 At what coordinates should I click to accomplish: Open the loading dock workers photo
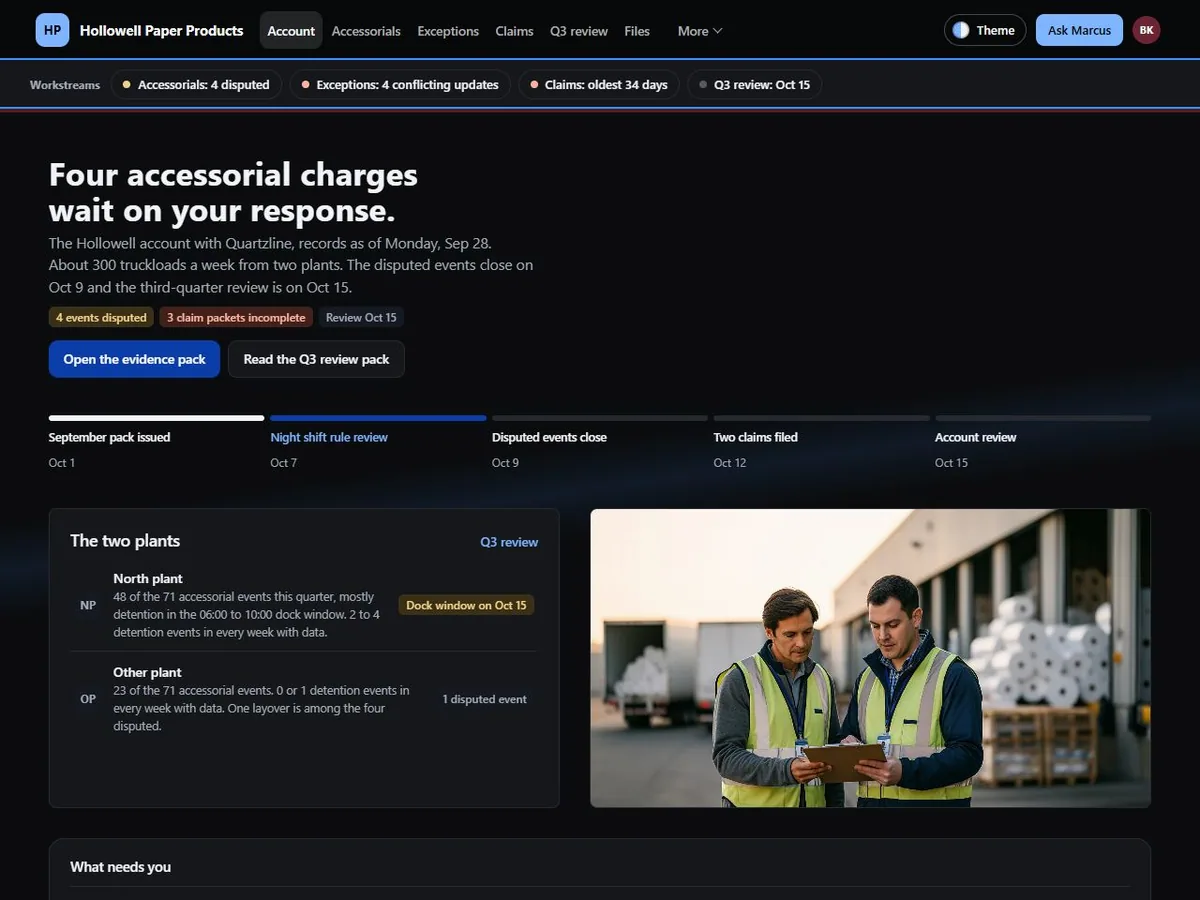870,658
